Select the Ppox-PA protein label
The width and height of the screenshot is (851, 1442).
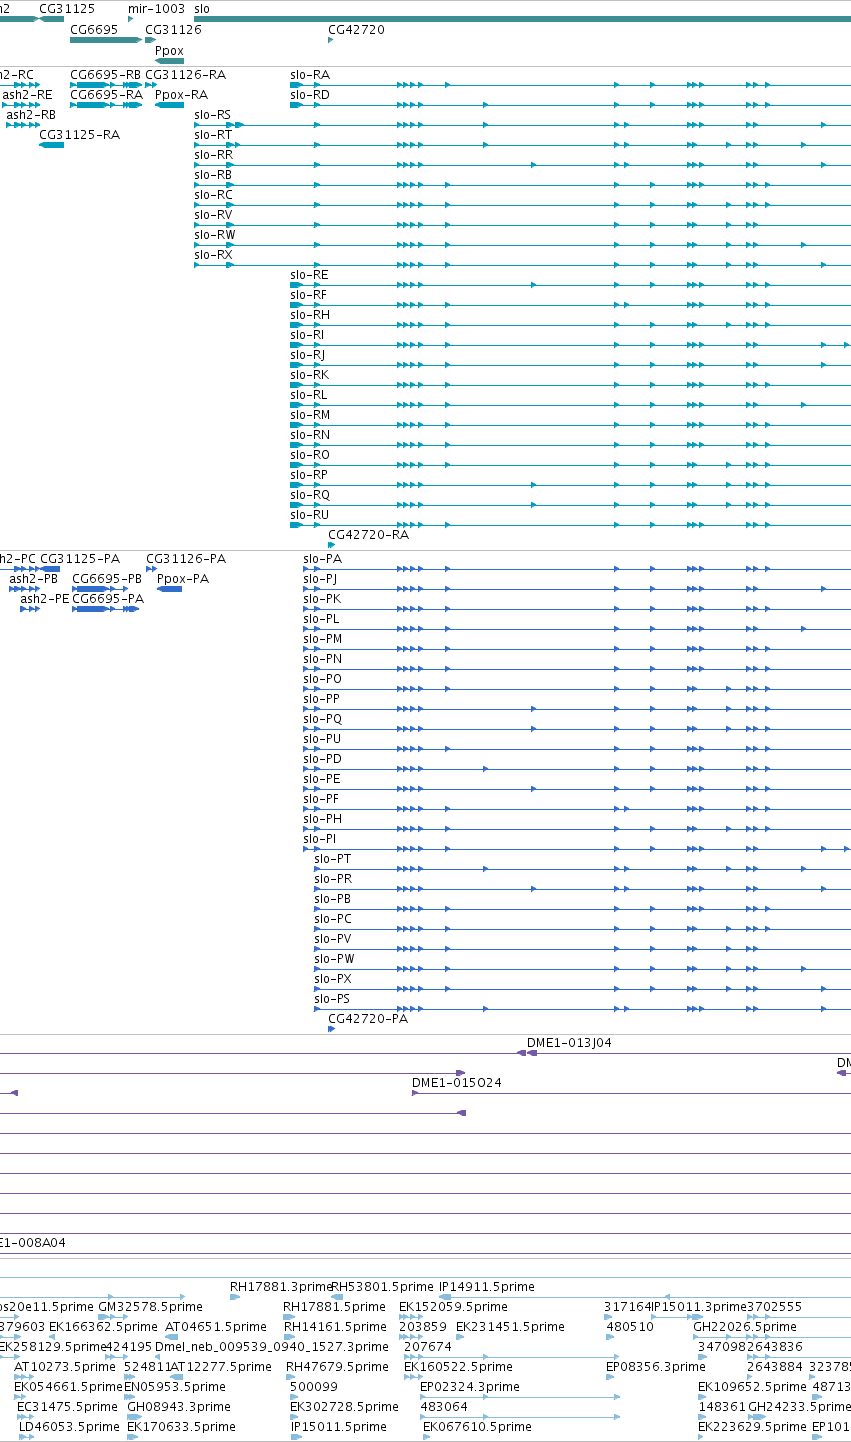tap(183, 579)
